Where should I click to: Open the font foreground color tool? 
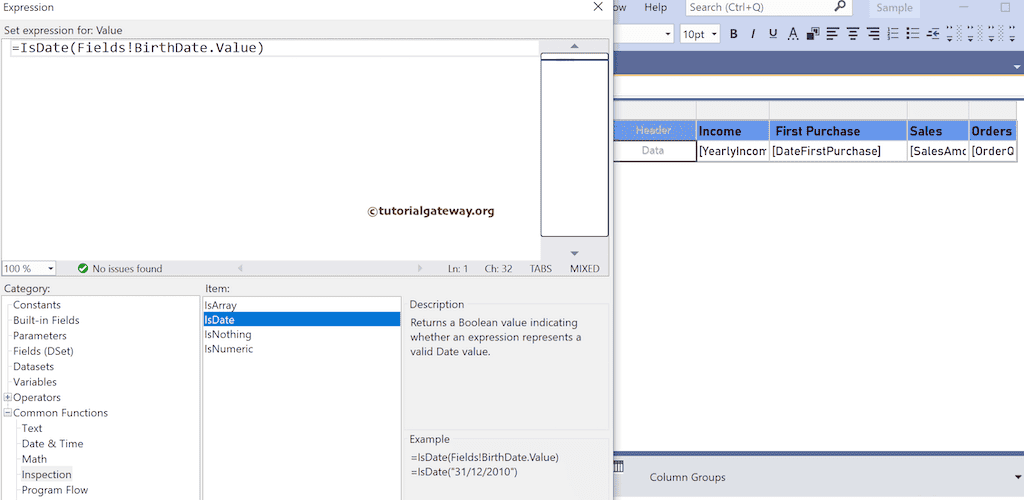point(793,34)
